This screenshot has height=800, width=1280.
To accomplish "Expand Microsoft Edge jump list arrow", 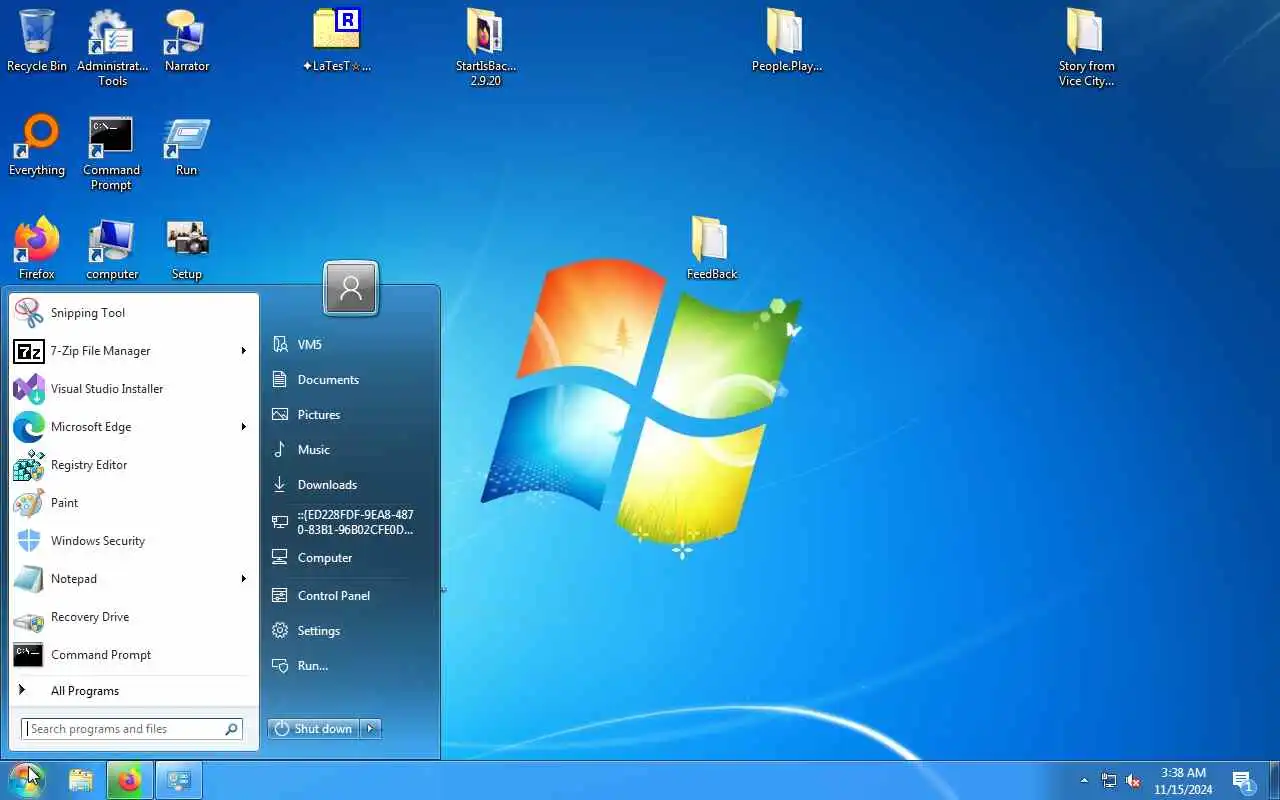I will tap(243, 427).
